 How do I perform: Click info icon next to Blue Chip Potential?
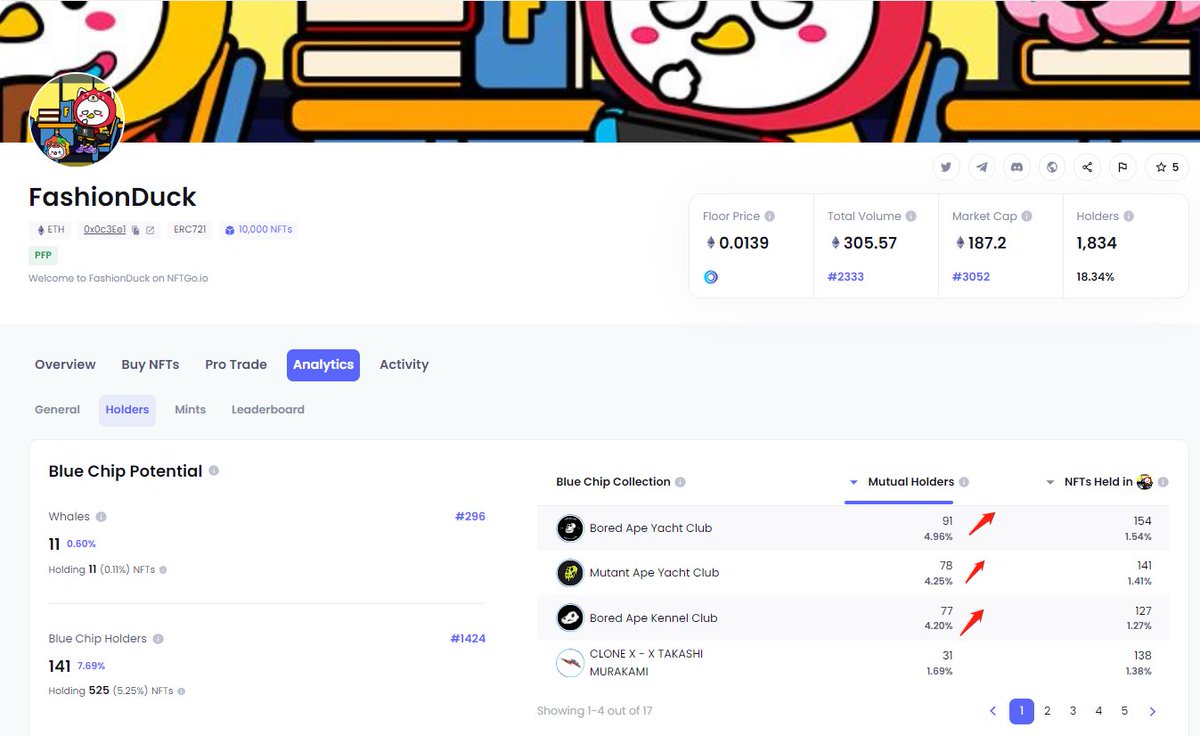pyautogui.click(x=214, y=471)
